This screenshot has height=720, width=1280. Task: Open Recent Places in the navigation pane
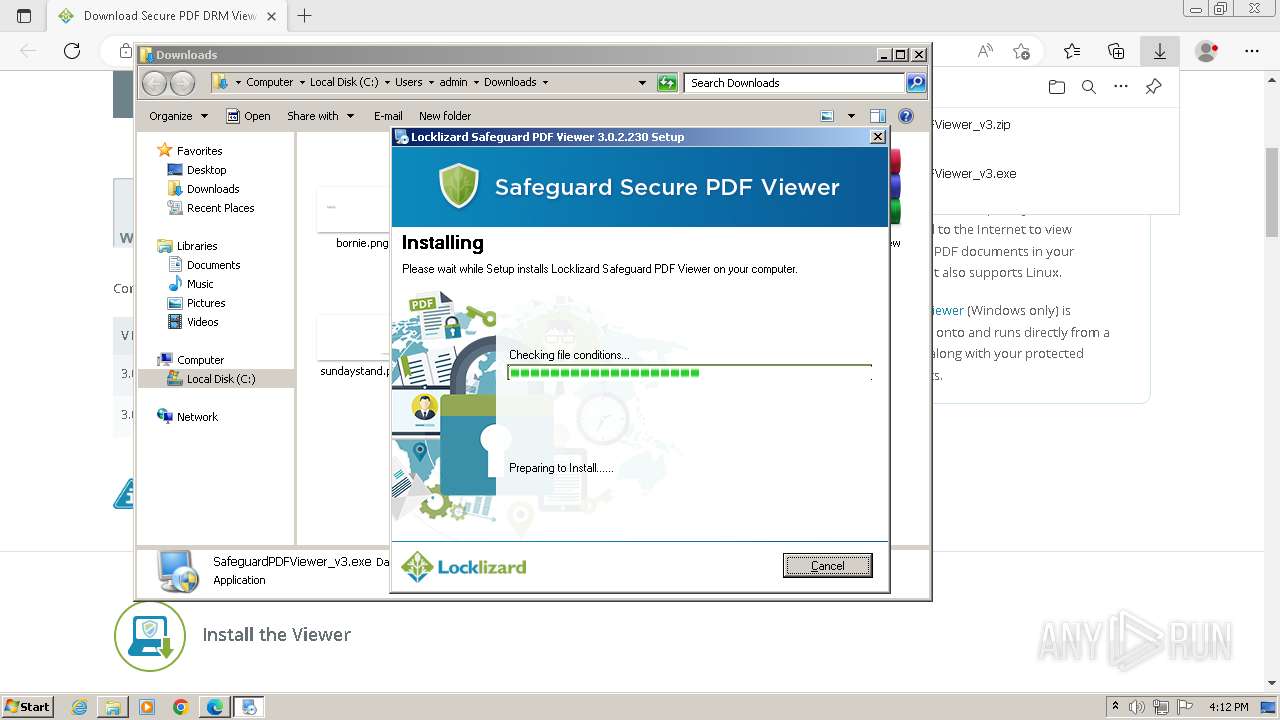[220, 208]
